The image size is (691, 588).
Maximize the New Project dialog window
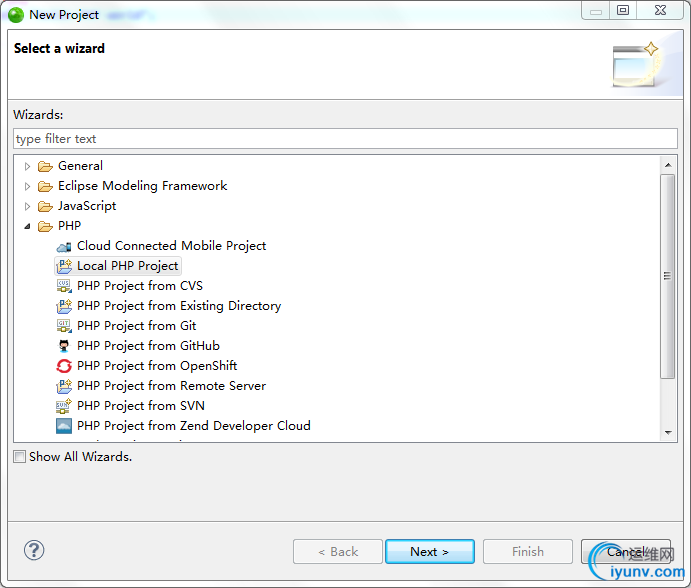click(623, 10)
